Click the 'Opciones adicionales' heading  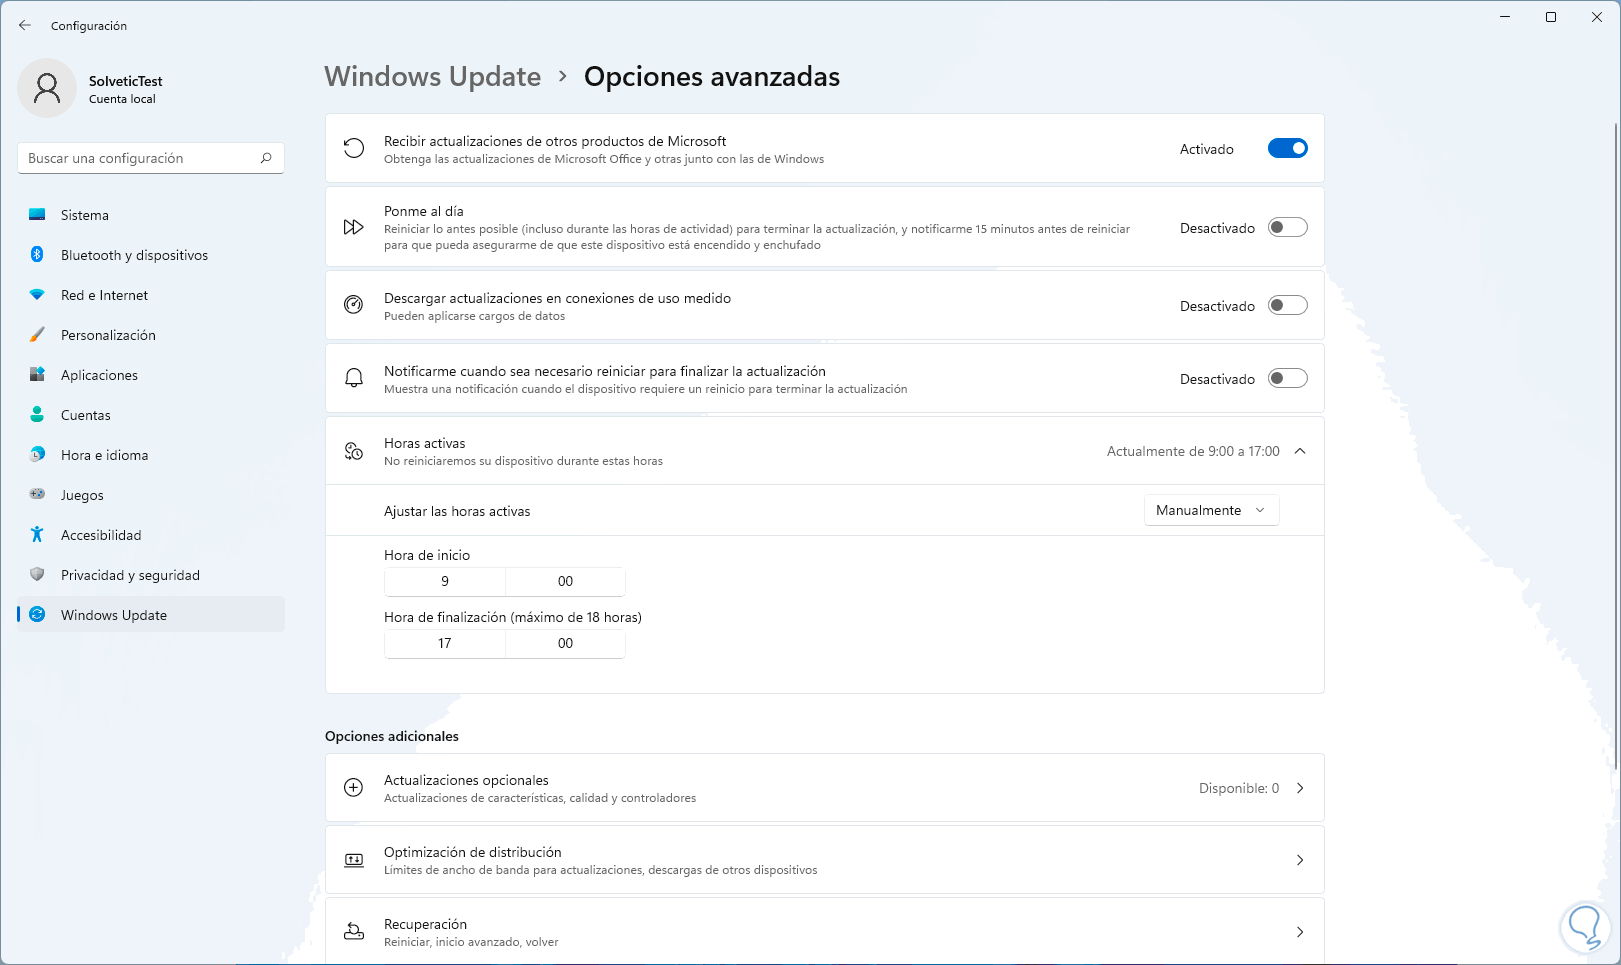pos(392,736)
